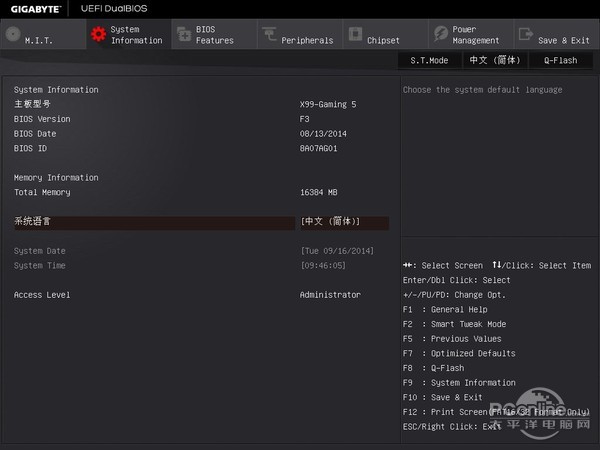This screenshot has width=600, height=450.
Task: Click the Power Management lightning icon
Action: [x=441, y=34]
